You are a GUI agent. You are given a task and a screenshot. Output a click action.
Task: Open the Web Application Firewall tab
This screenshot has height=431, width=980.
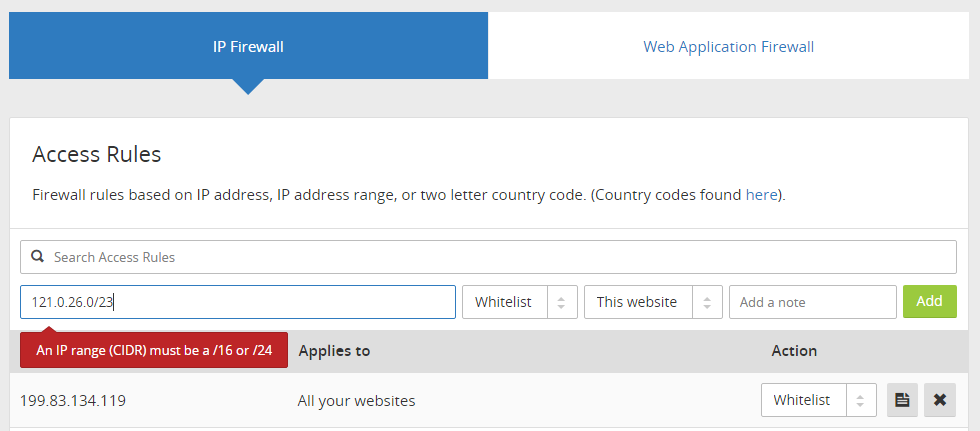pos(728,46)
